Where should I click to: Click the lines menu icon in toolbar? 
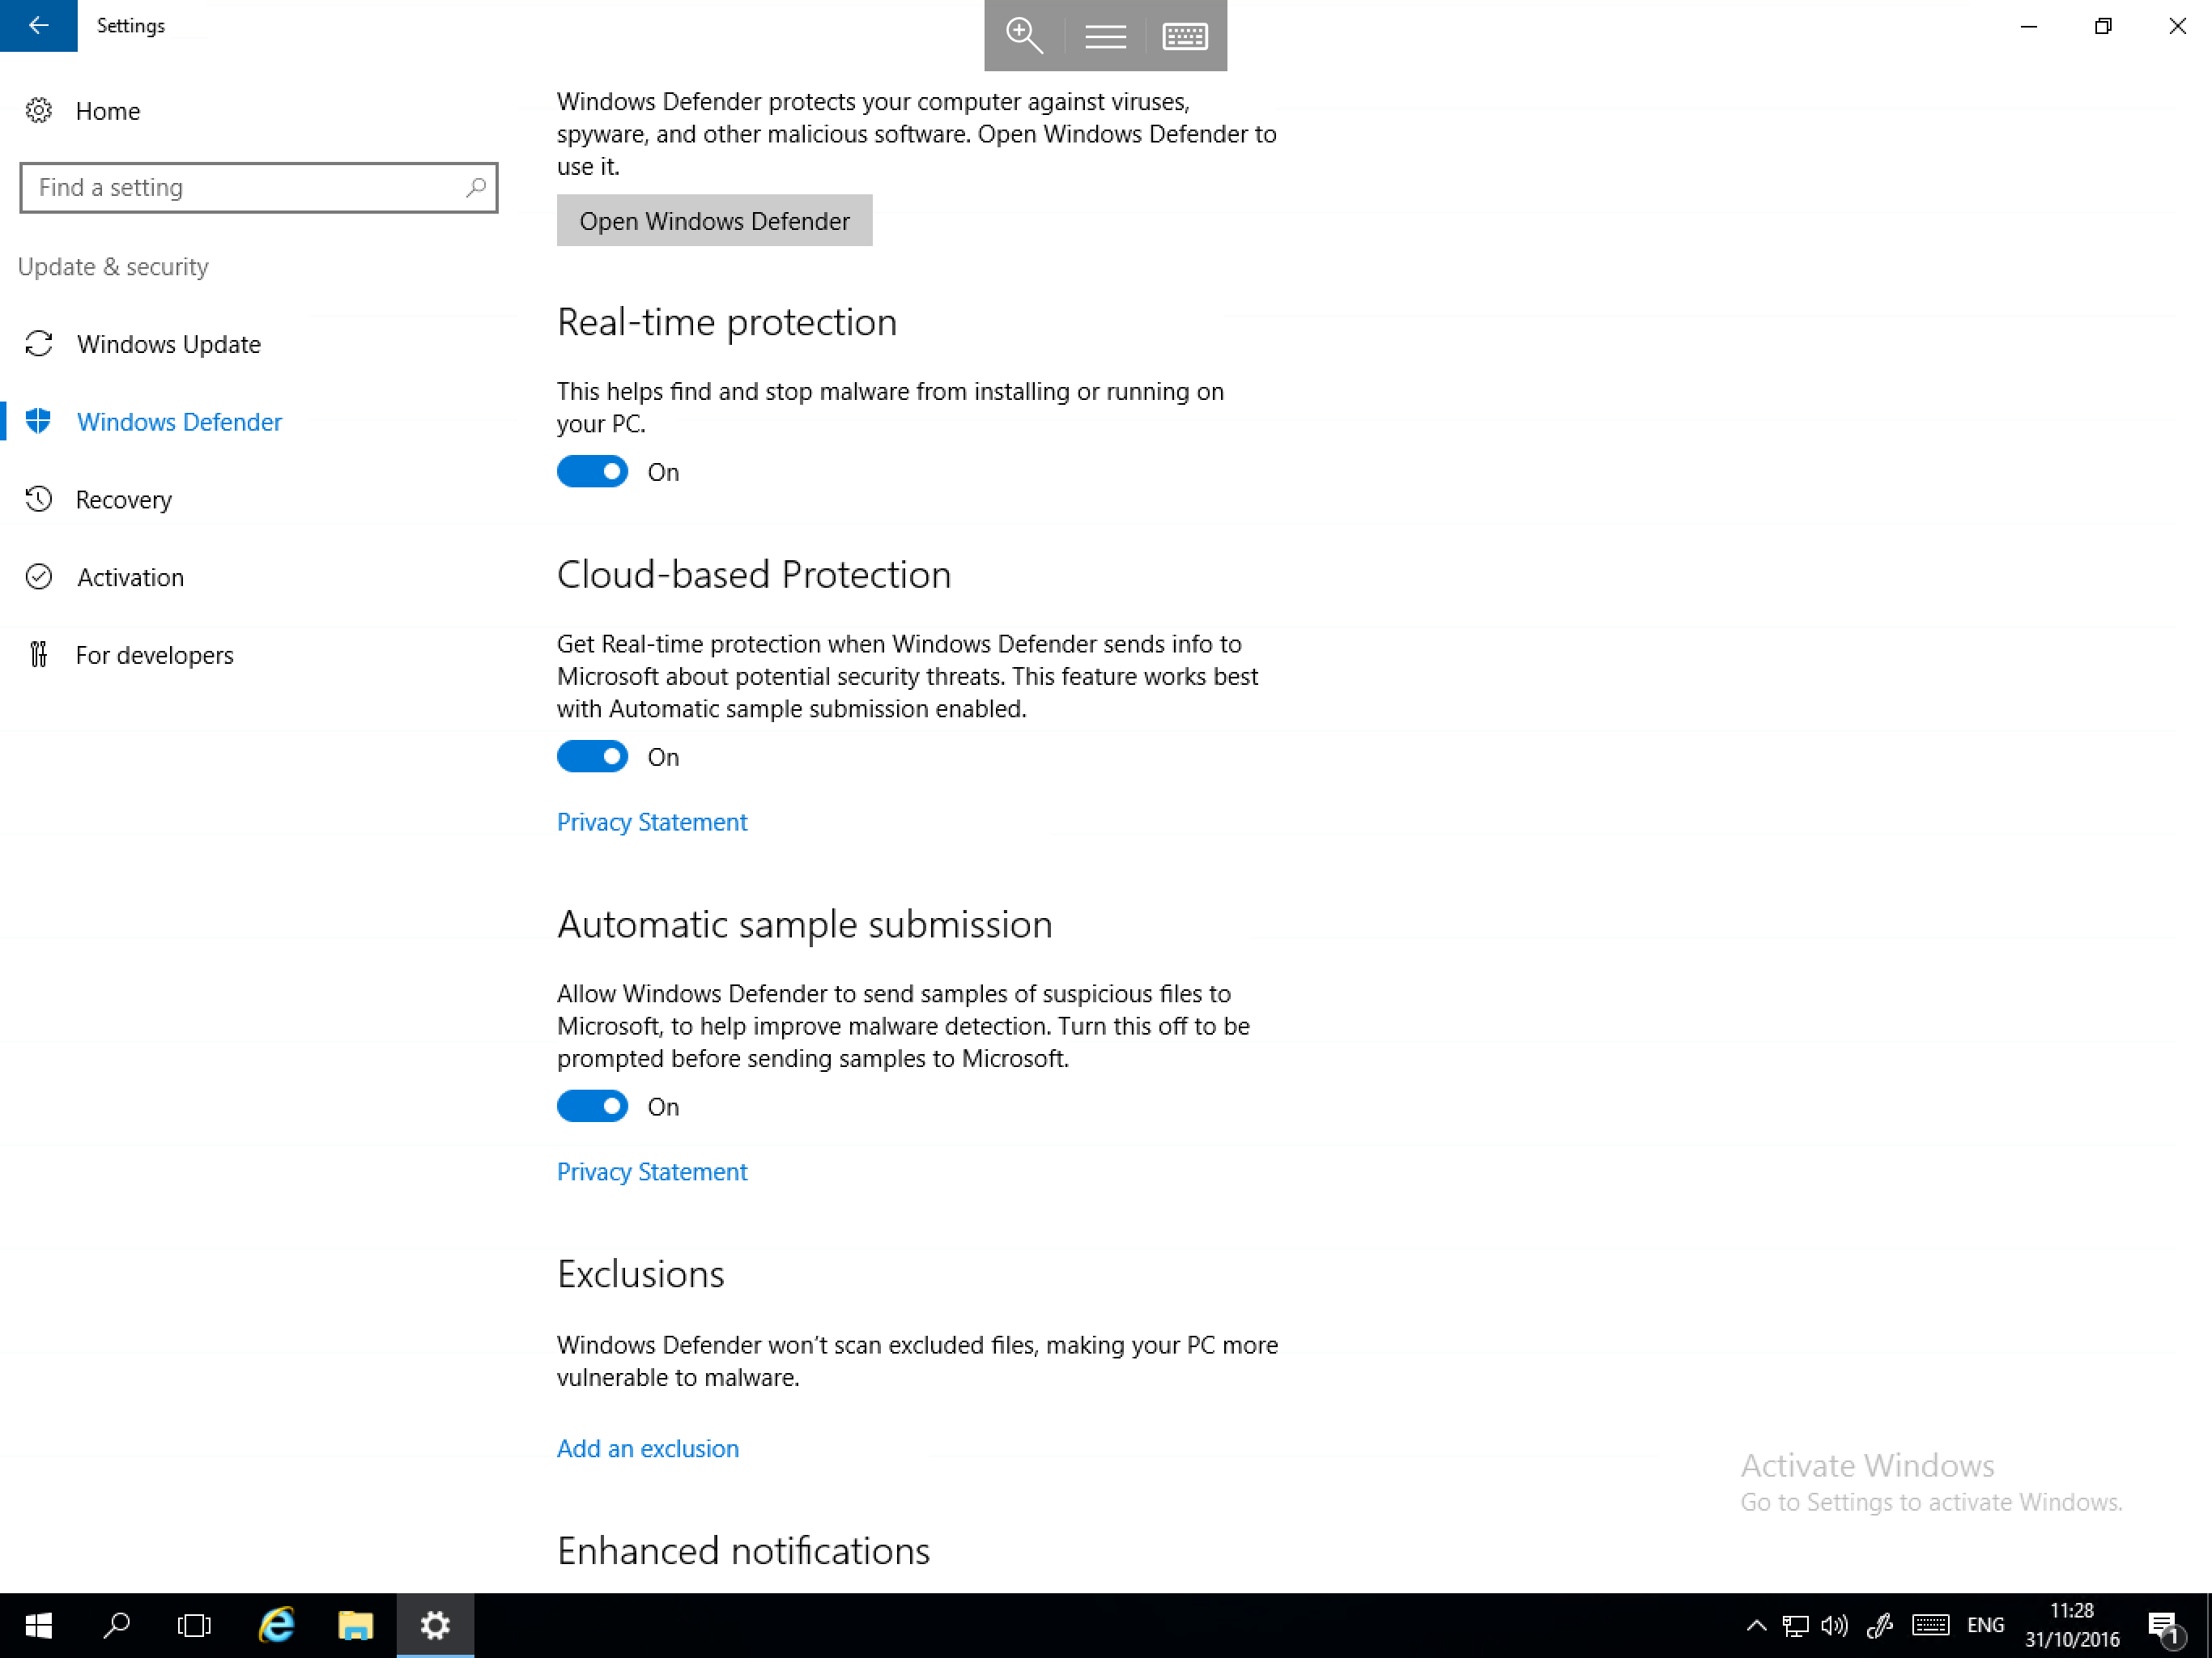pyautogui.click(x=1104, y=35)
